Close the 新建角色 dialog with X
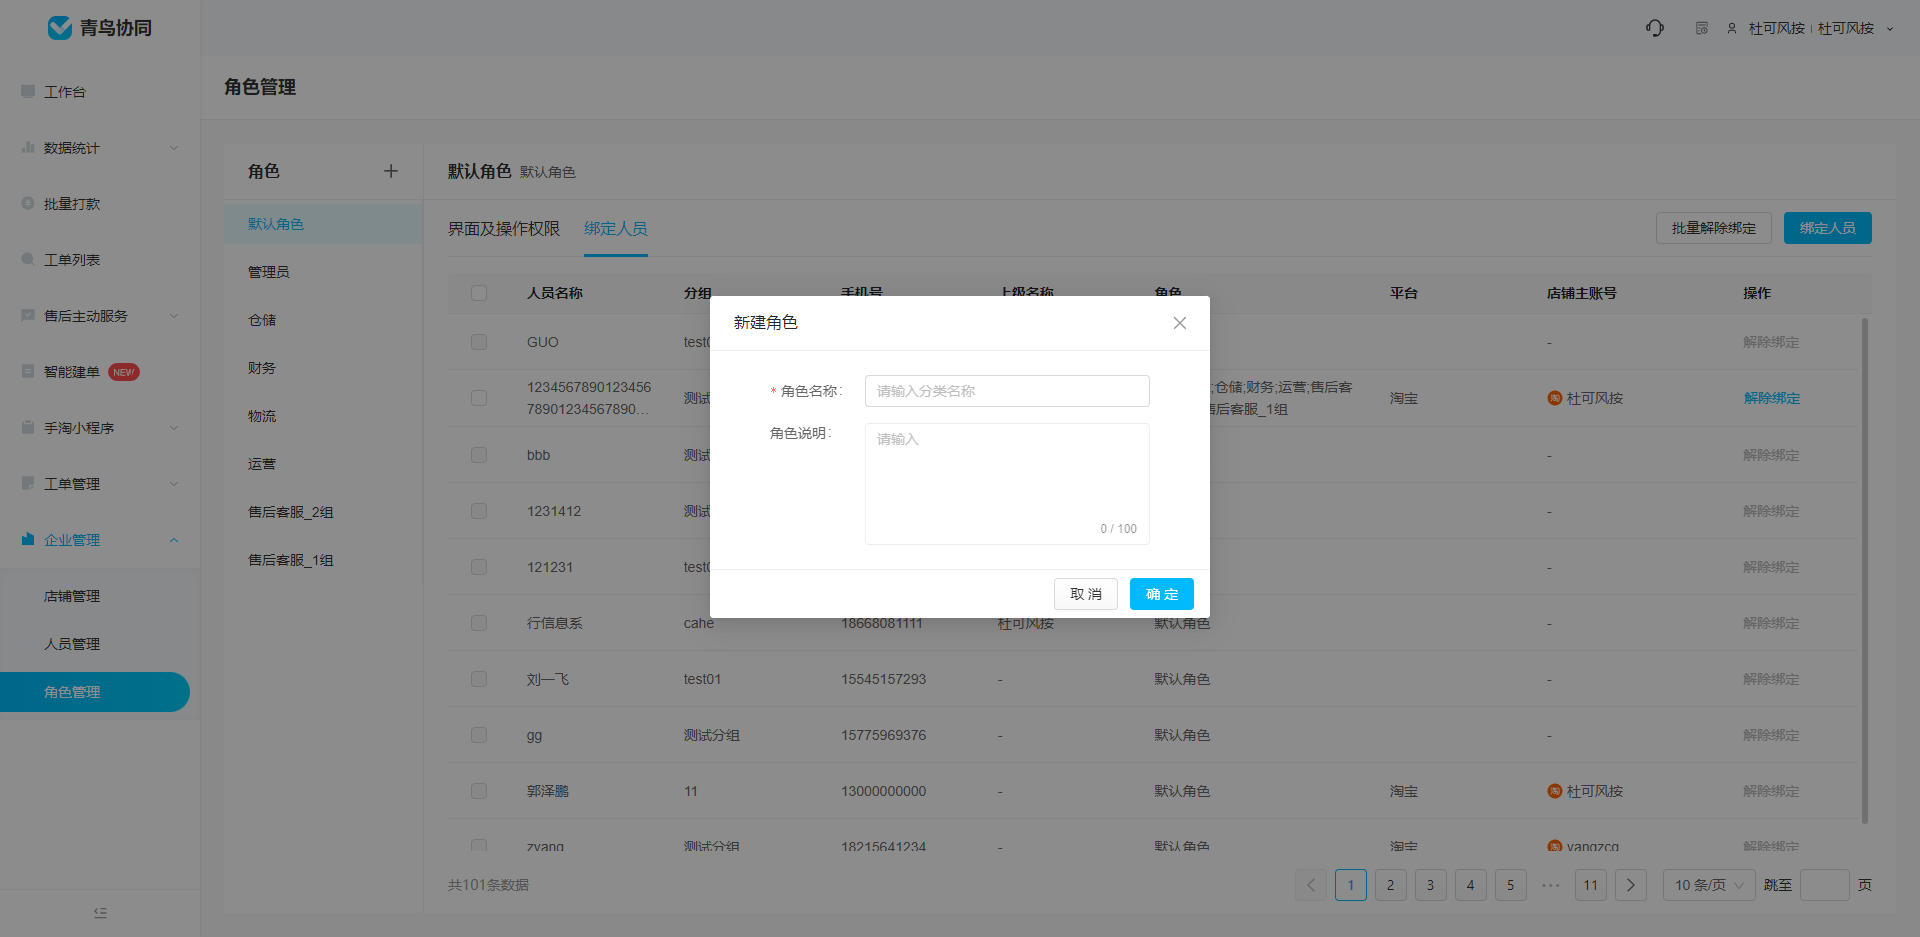Viewport: 1920px width, 937px height. (x=1180, y=323)
